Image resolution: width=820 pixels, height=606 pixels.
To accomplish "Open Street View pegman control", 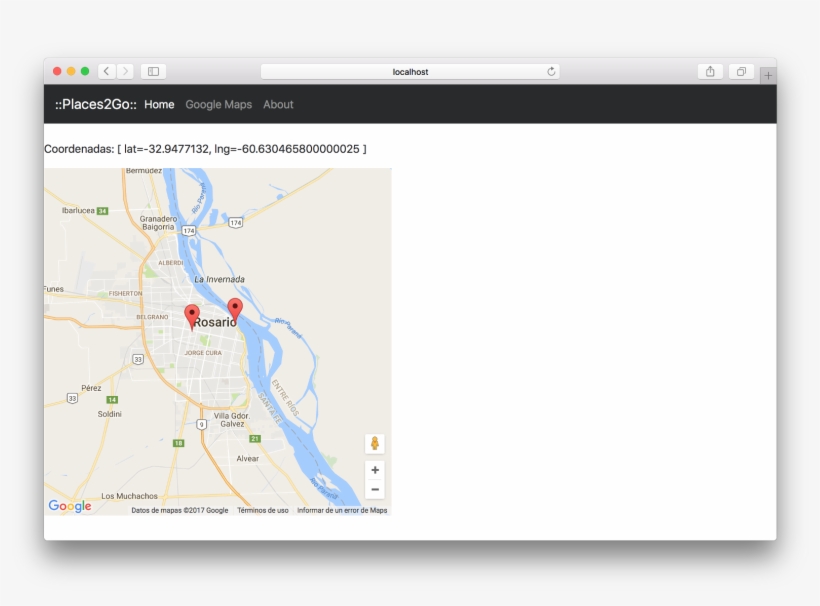I will 375,443.
